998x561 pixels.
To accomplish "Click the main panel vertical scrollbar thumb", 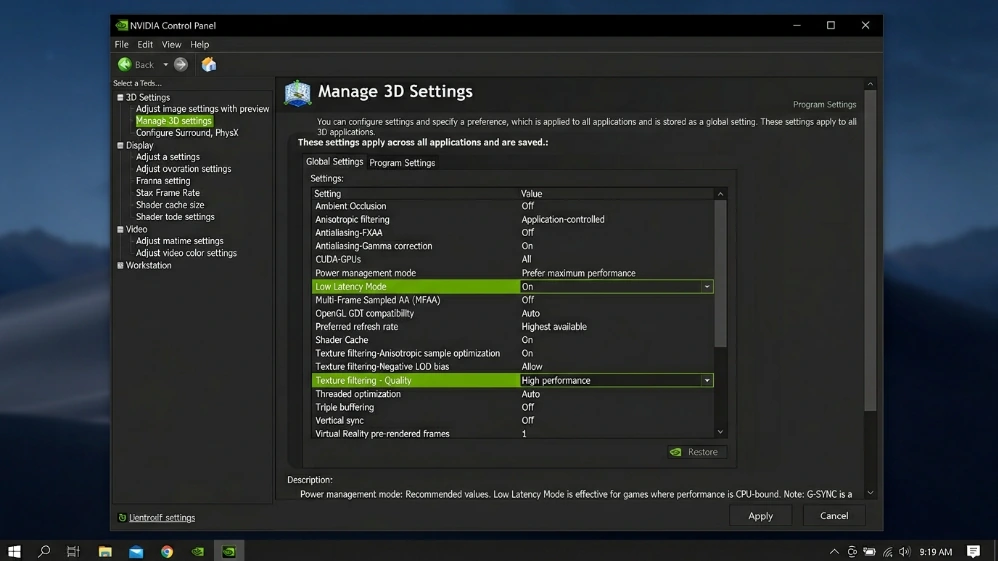I will click(x=870, y=250).
